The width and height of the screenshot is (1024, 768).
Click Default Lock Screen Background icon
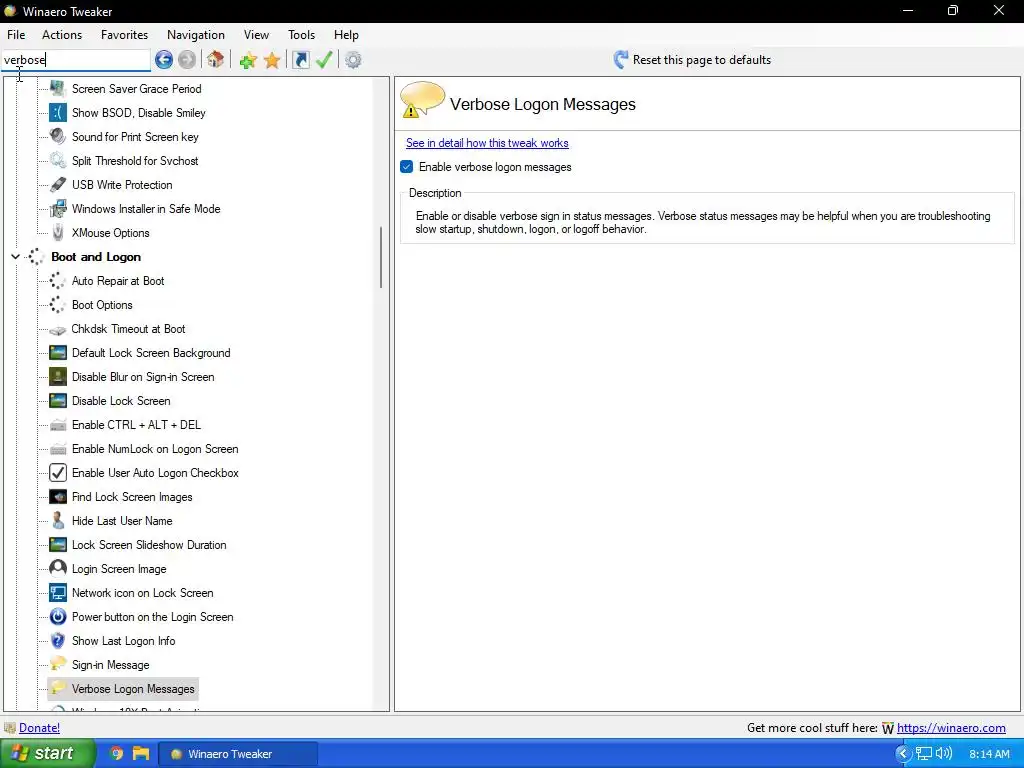pos(57,353)
